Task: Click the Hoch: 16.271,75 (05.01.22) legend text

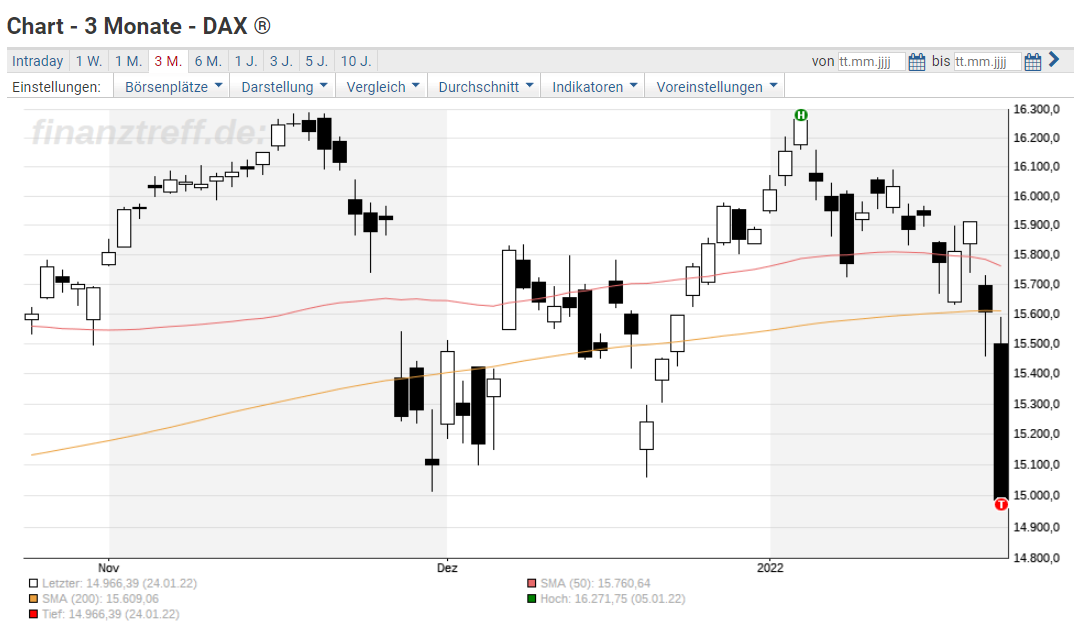Action: [613, 598]
